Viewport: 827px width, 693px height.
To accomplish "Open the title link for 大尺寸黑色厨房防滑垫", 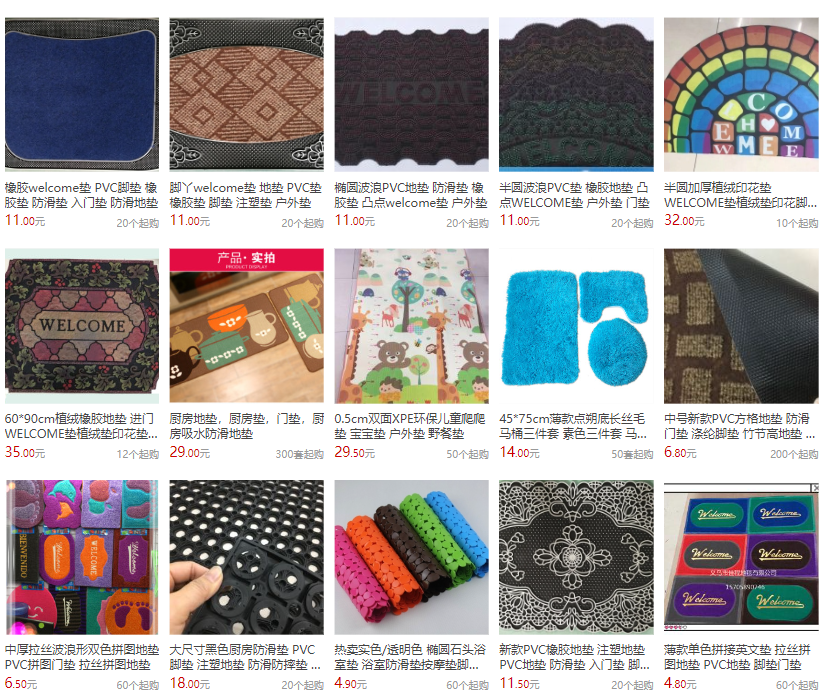I will point(245,657).
